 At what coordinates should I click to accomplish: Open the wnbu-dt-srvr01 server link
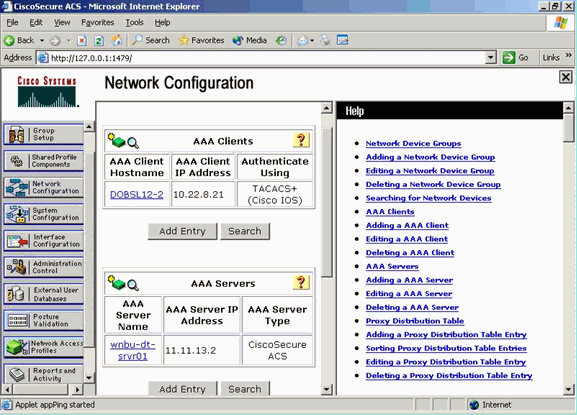coord(132,350)
